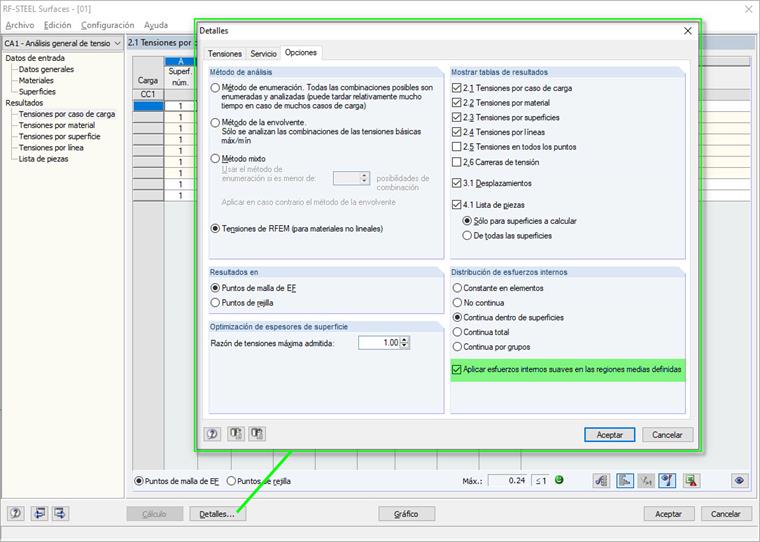Open the Ayuda menu
760x542 pixels.
(x=156, y=25)
